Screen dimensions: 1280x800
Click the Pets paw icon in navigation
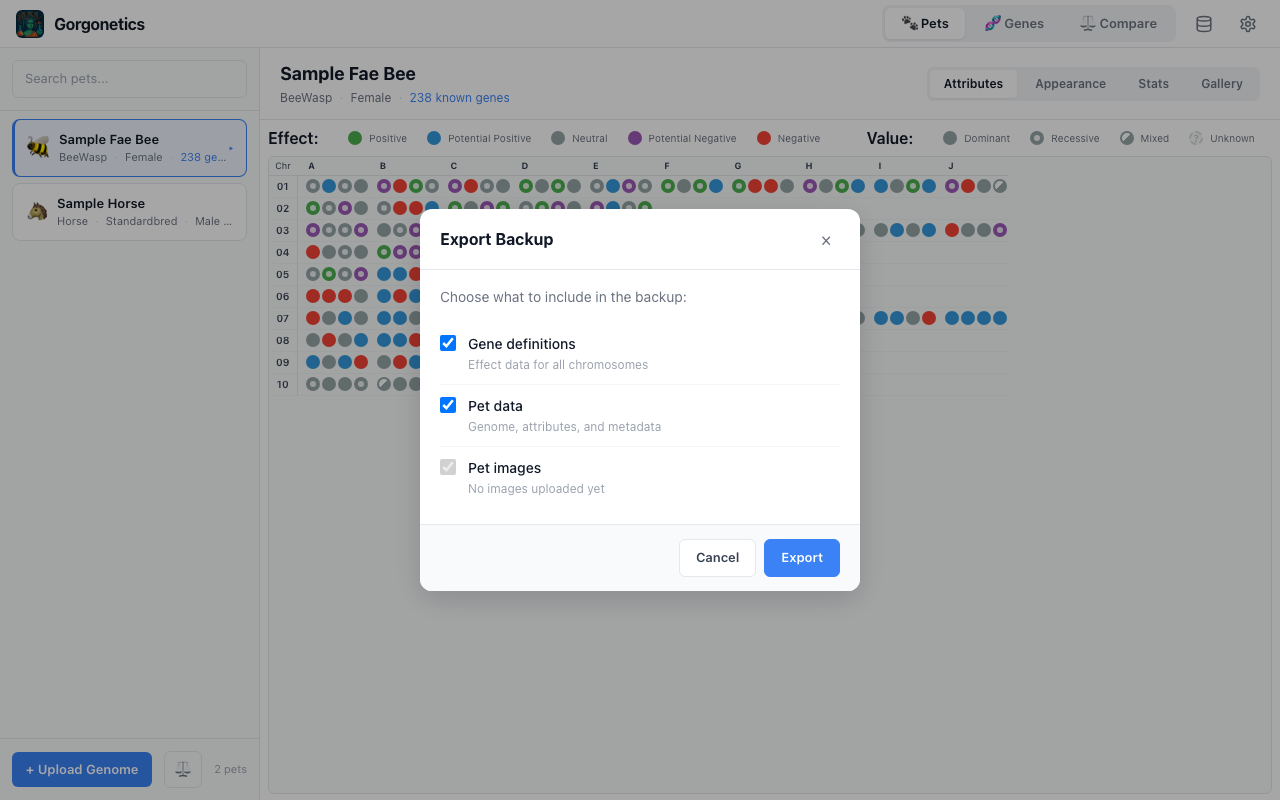pyautogui.click(x=906, y=23)
